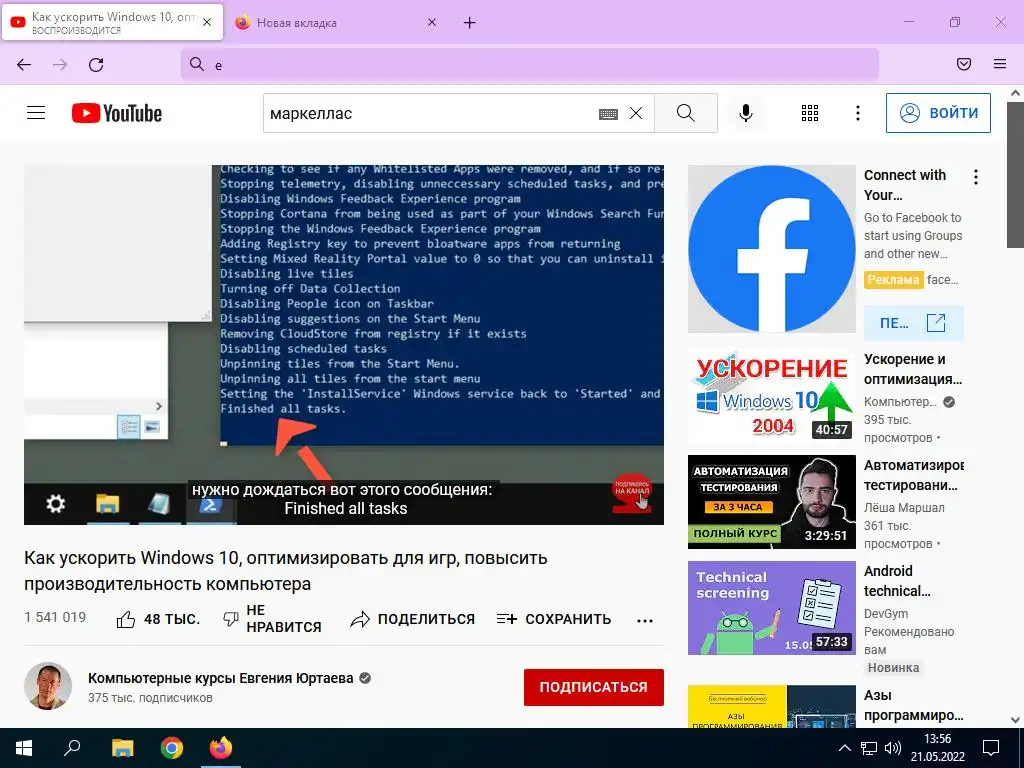Go to YouTube home via logo
The height and width of the screenshot is (768, 1024).
point(117,113)
